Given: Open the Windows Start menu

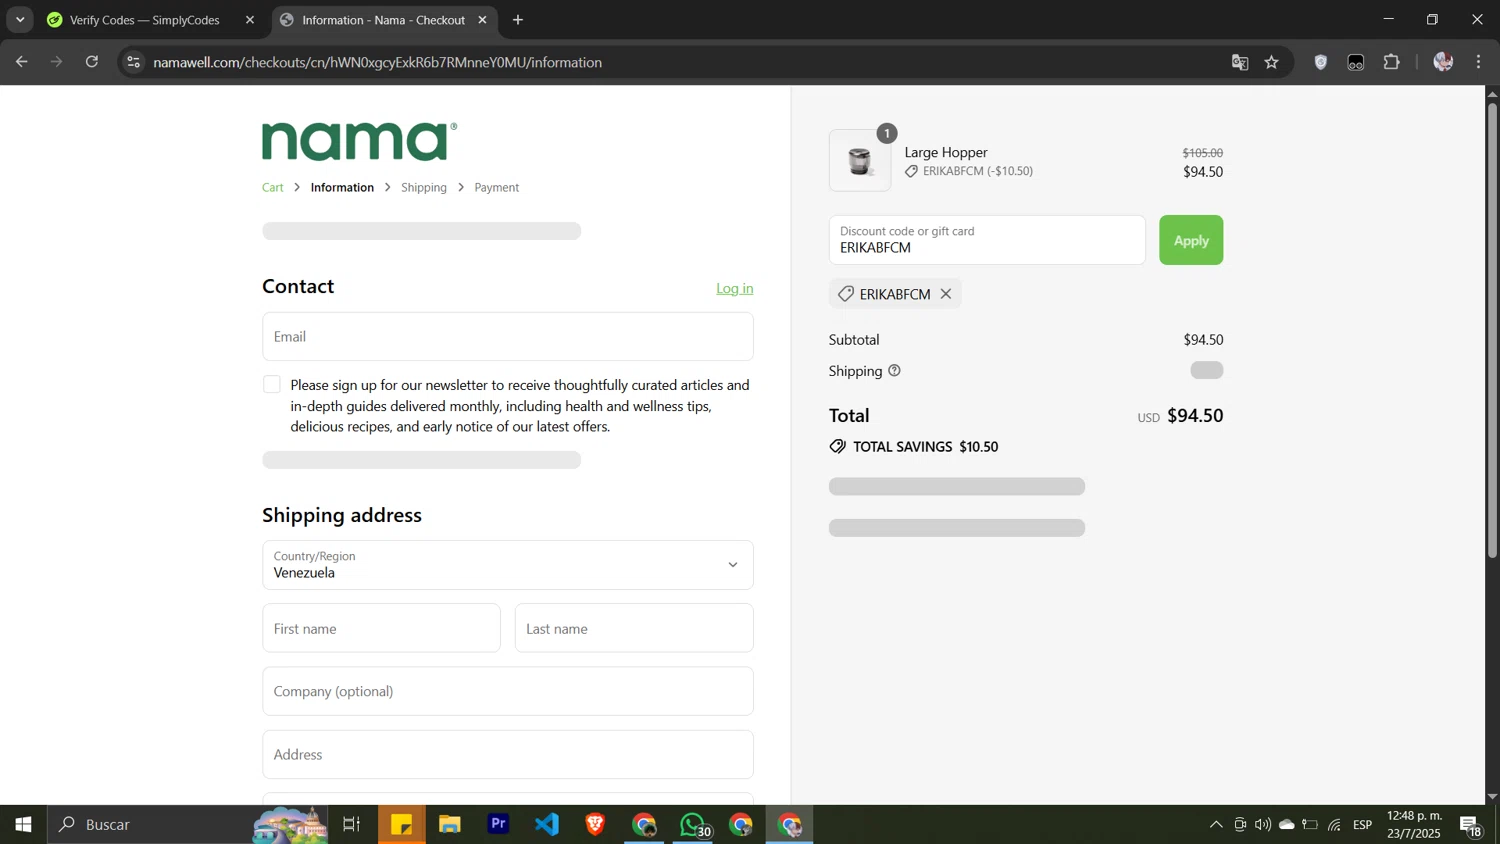Looking at the screenshot, I should coord(23,825).
